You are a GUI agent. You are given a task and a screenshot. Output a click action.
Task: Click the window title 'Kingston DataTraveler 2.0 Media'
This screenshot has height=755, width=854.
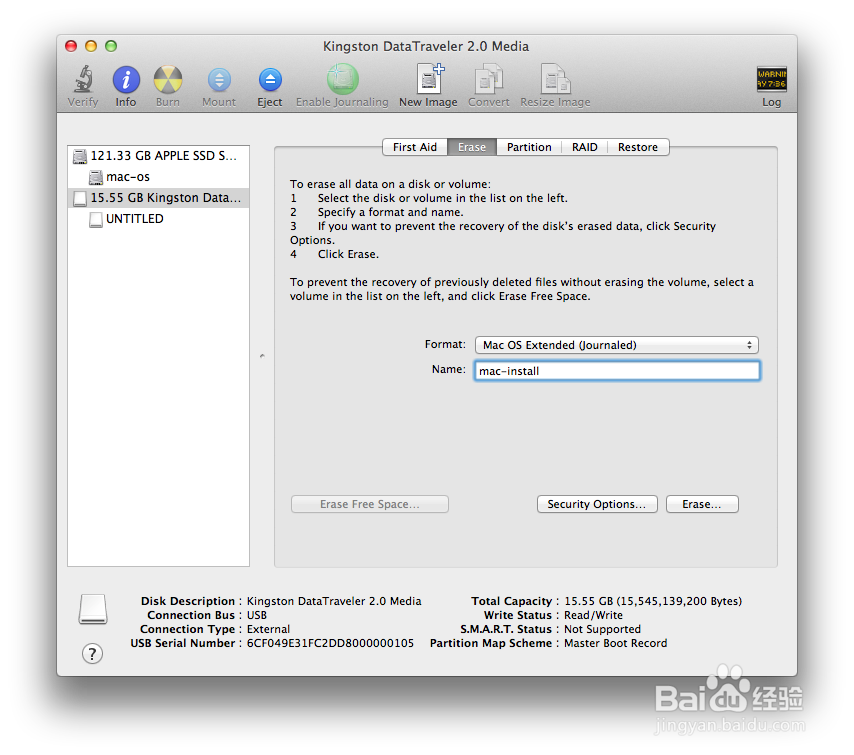point(426,46)
